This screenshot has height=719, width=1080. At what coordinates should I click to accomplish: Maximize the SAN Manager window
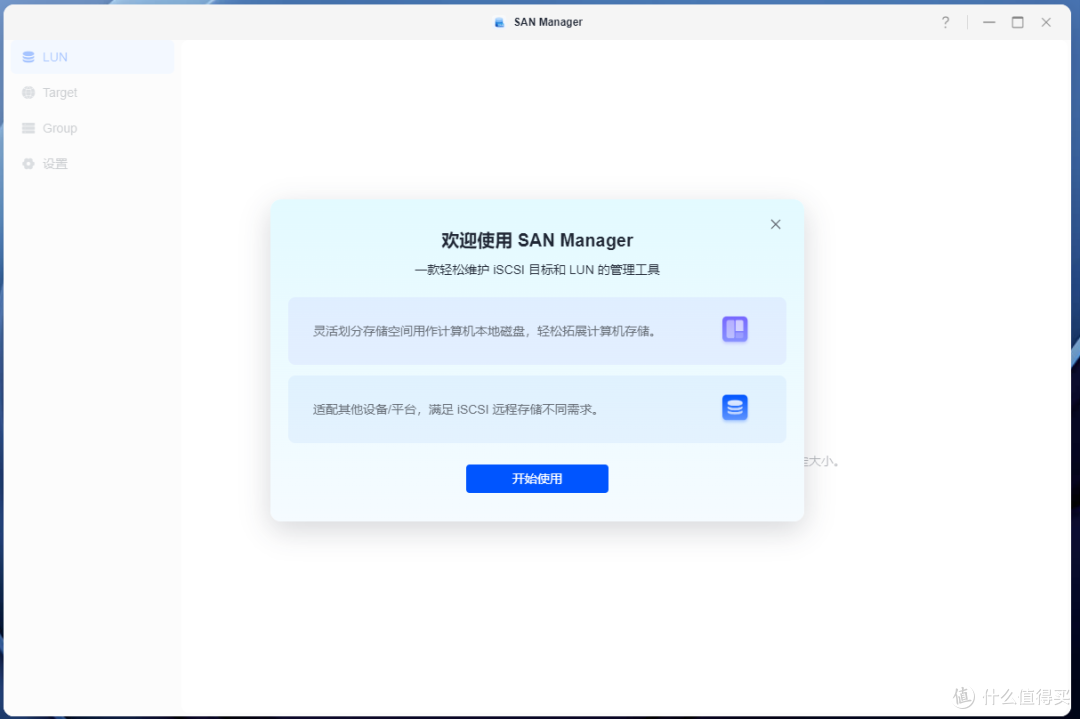1017,22
